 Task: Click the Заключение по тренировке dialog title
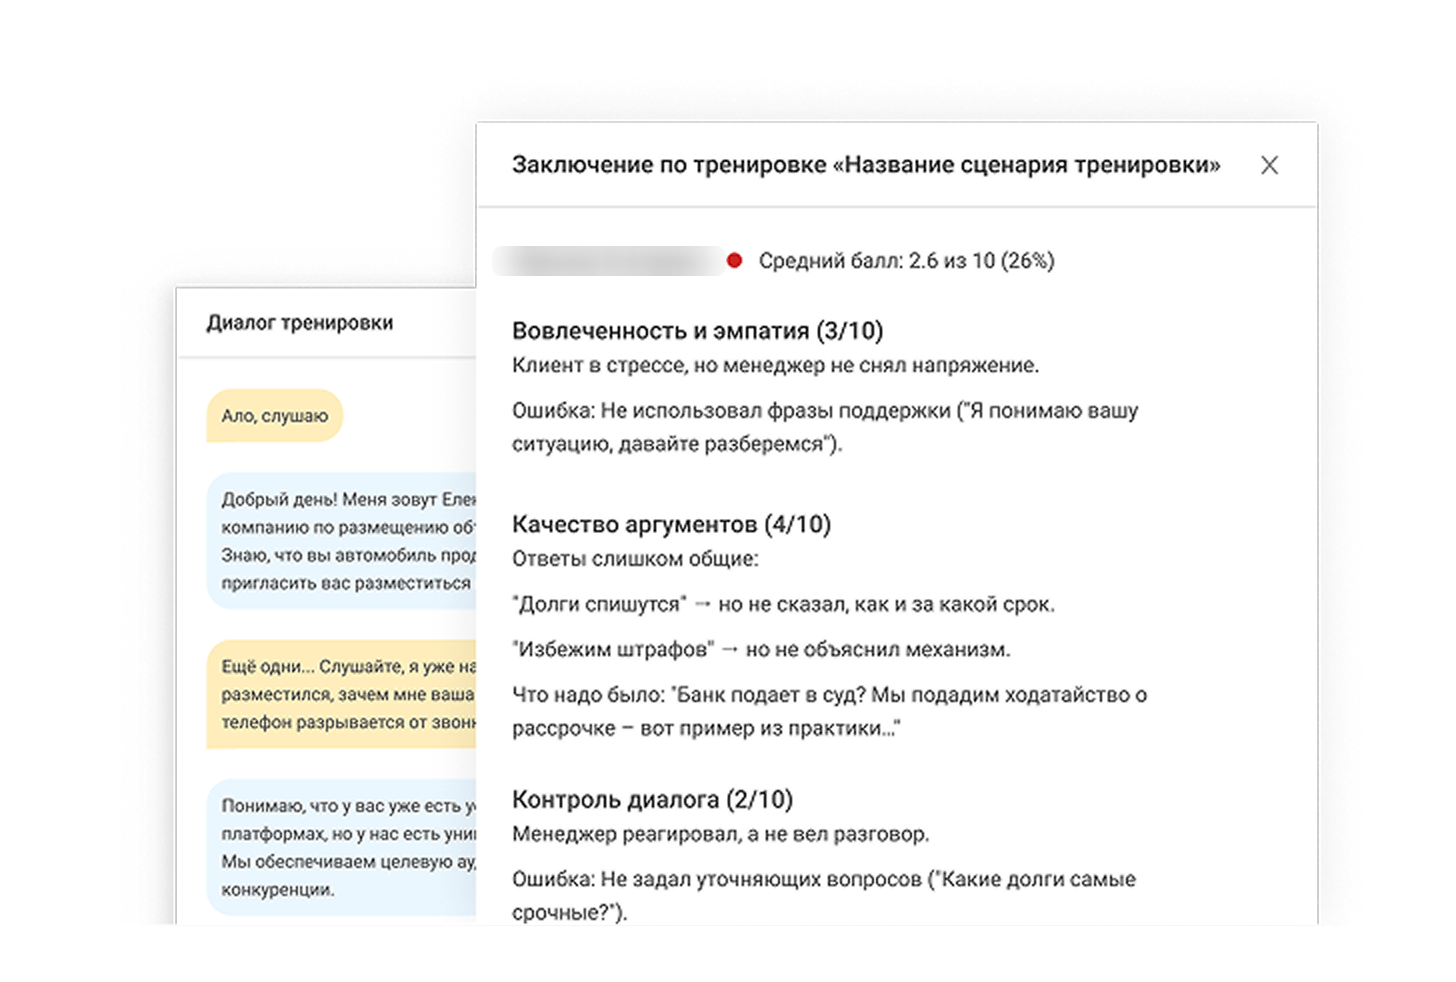tap(865, 165)
